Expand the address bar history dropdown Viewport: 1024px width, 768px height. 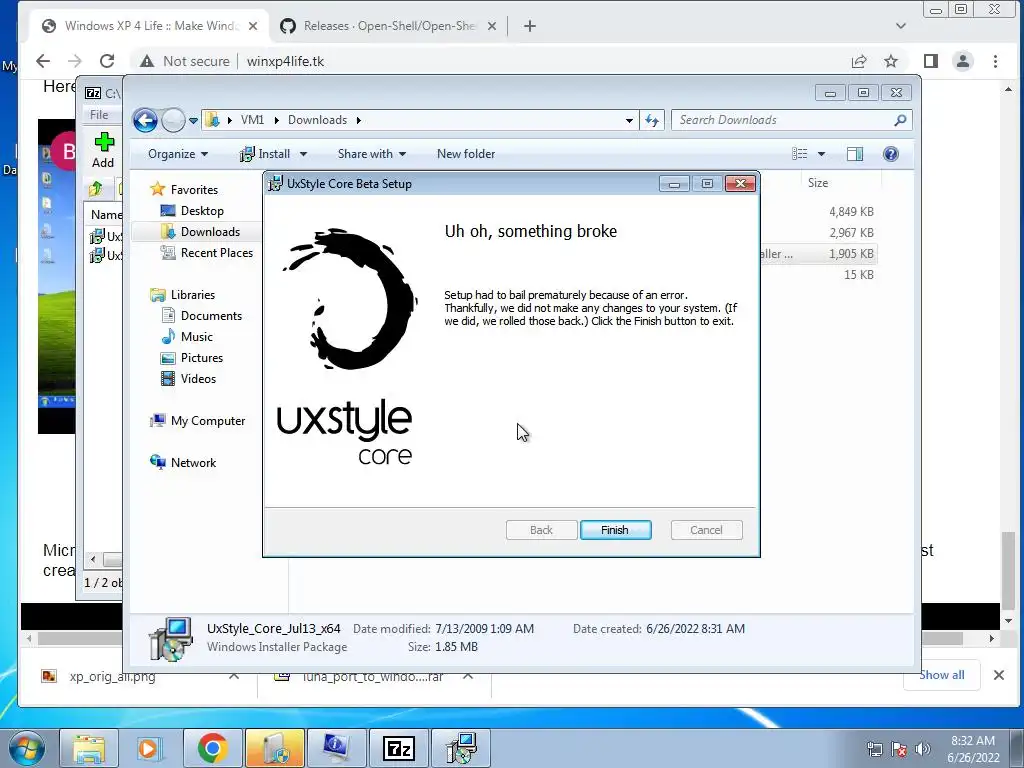(x=629, y=120)
